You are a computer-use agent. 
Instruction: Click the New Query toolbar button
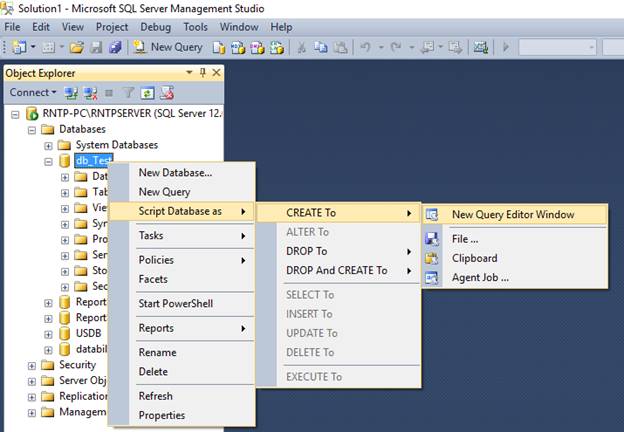168,47
